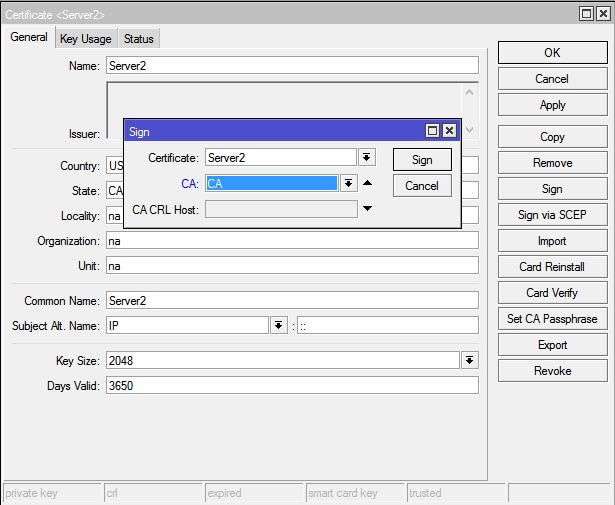Maximize the Sign dialog window
The image size is (615, 505).
[432, 131]
